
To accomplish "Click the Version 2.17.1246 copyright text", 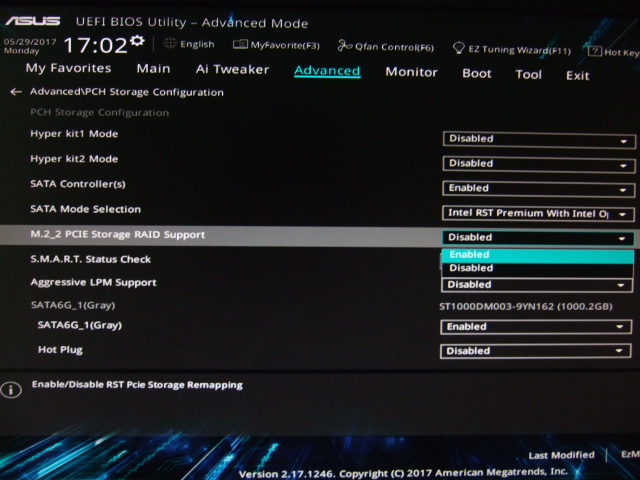I will tap(403, 473).
